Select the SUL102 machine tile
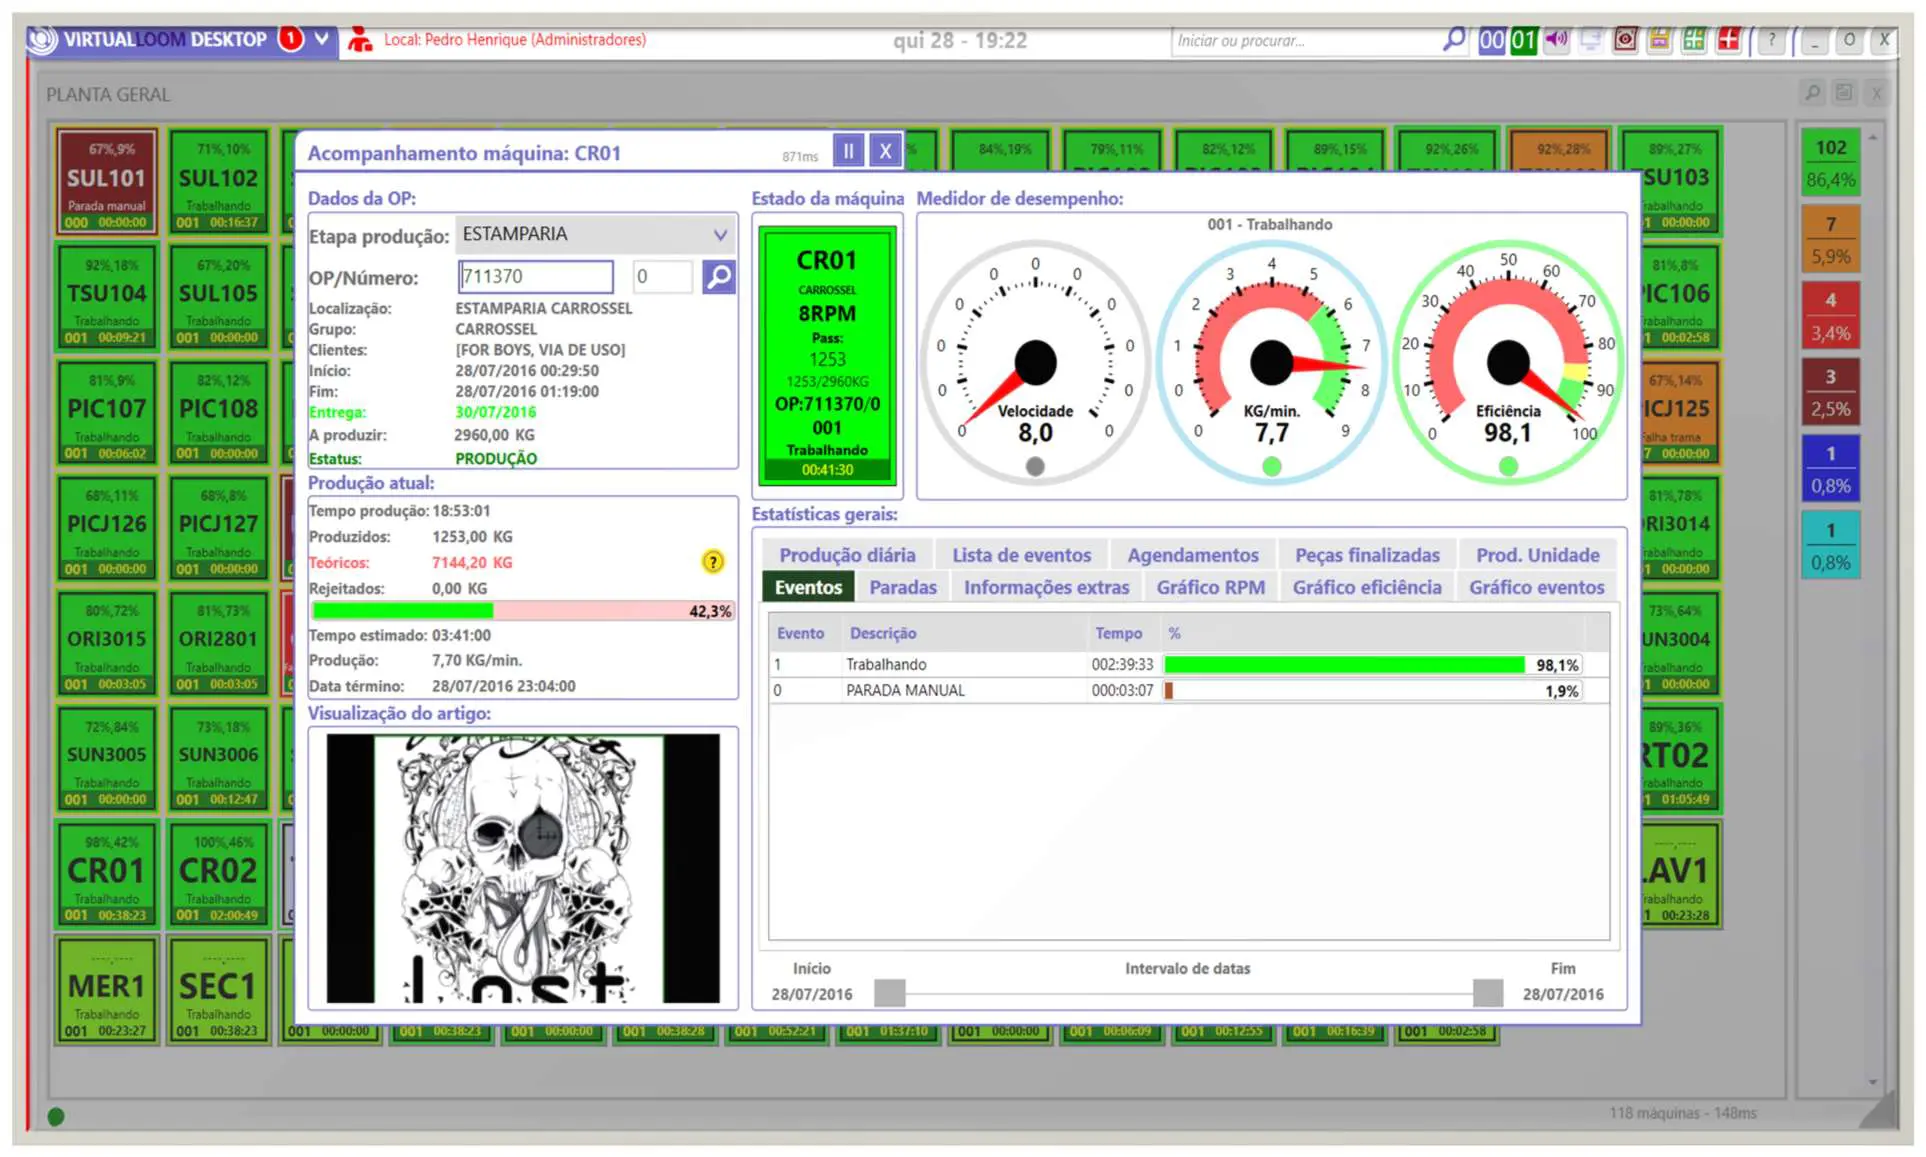This screenshot has width=1926, height=1157. point(218,181)
